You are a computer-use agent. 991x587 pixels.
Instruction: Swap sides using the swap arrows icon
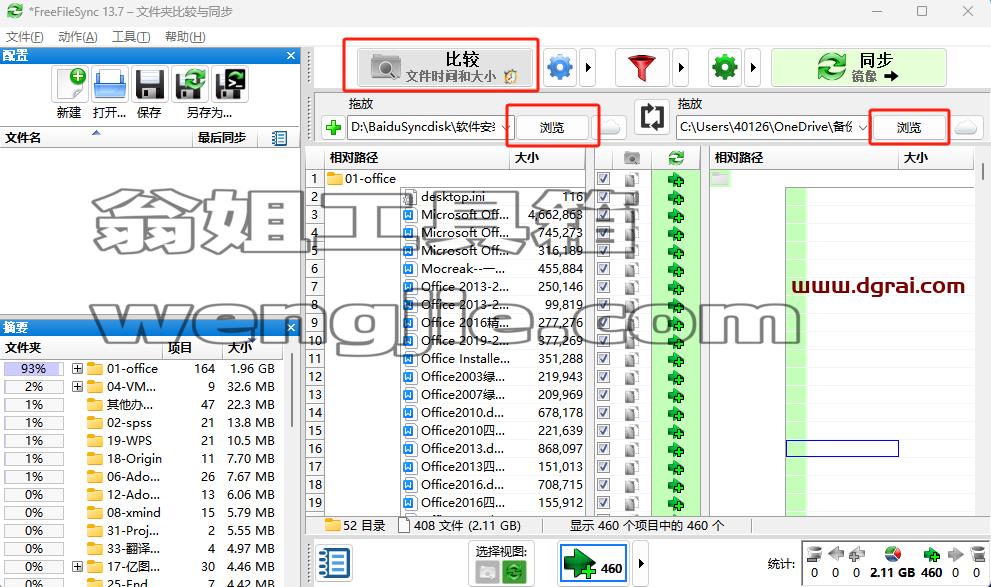(x=652, y=118)
